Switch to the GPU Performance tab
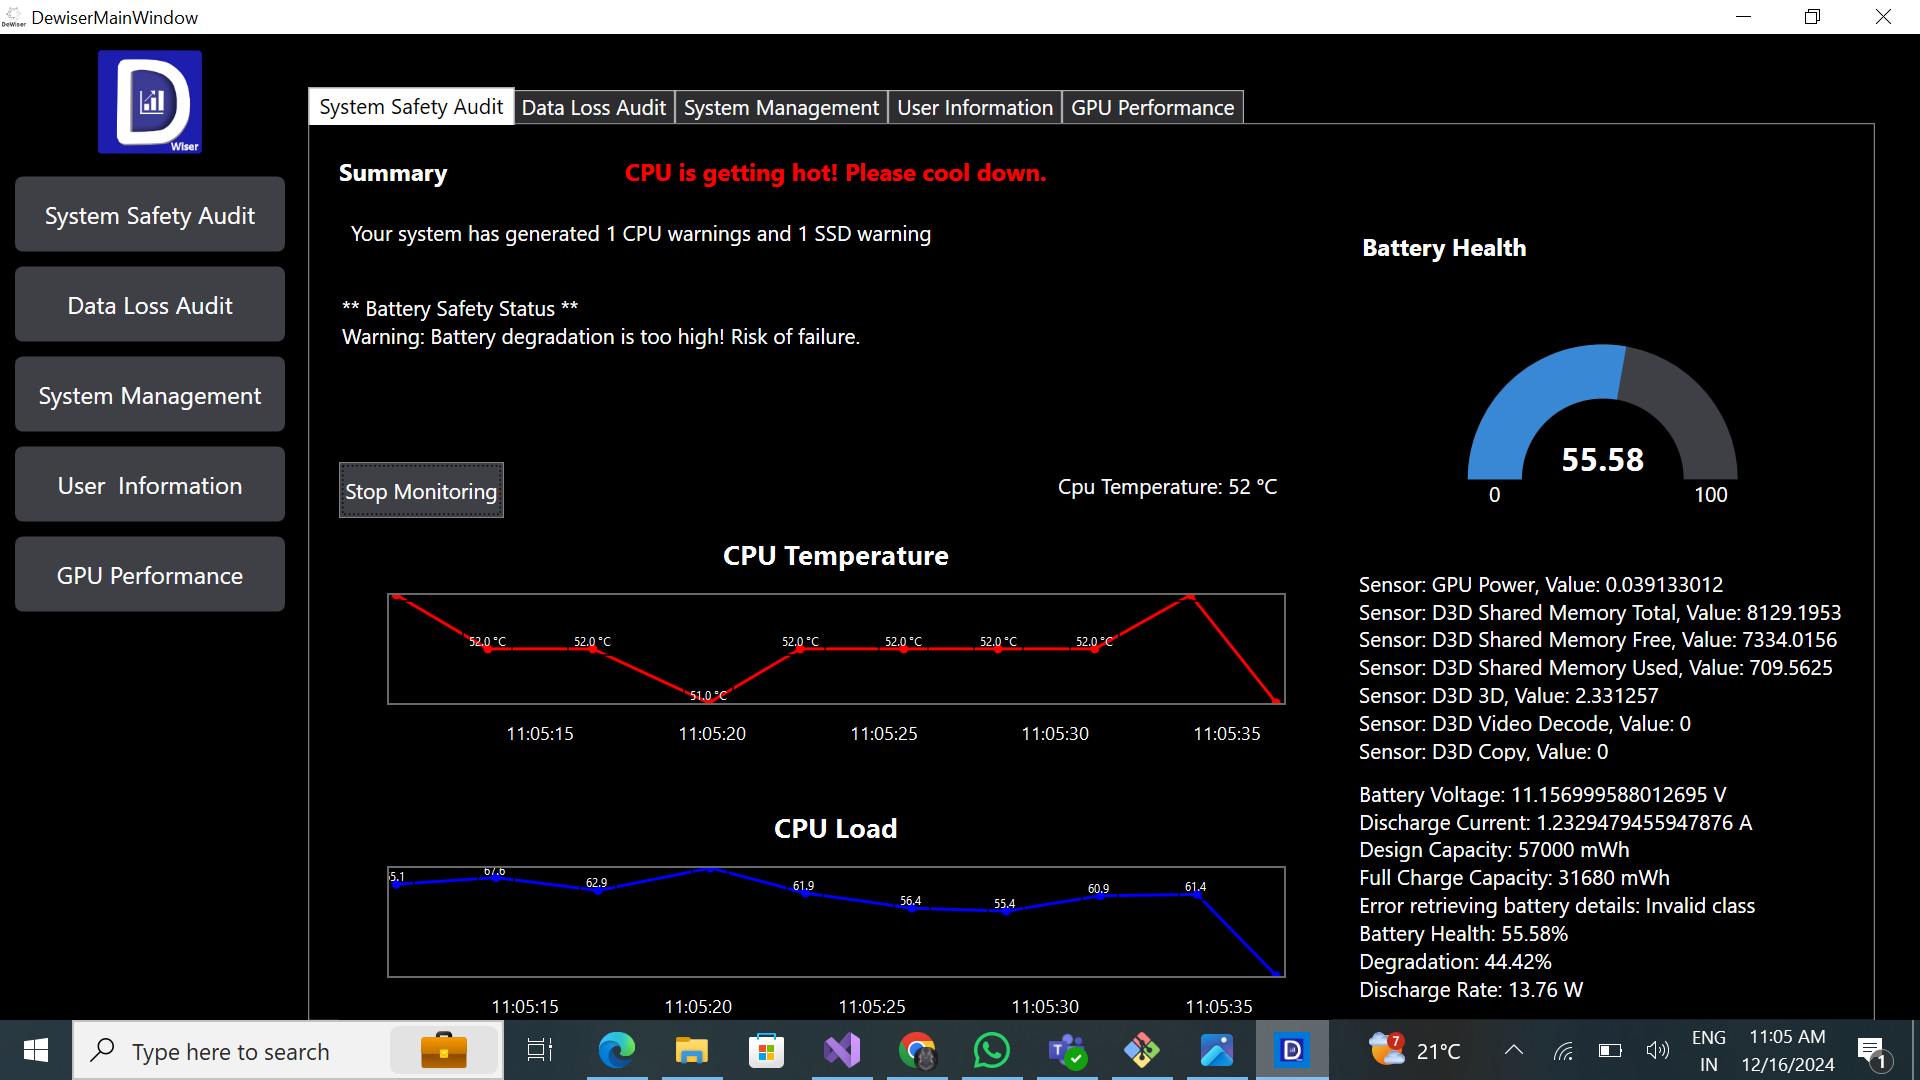Image resolution: width=1920 pixels, height=1080 pixels. 1152,108
